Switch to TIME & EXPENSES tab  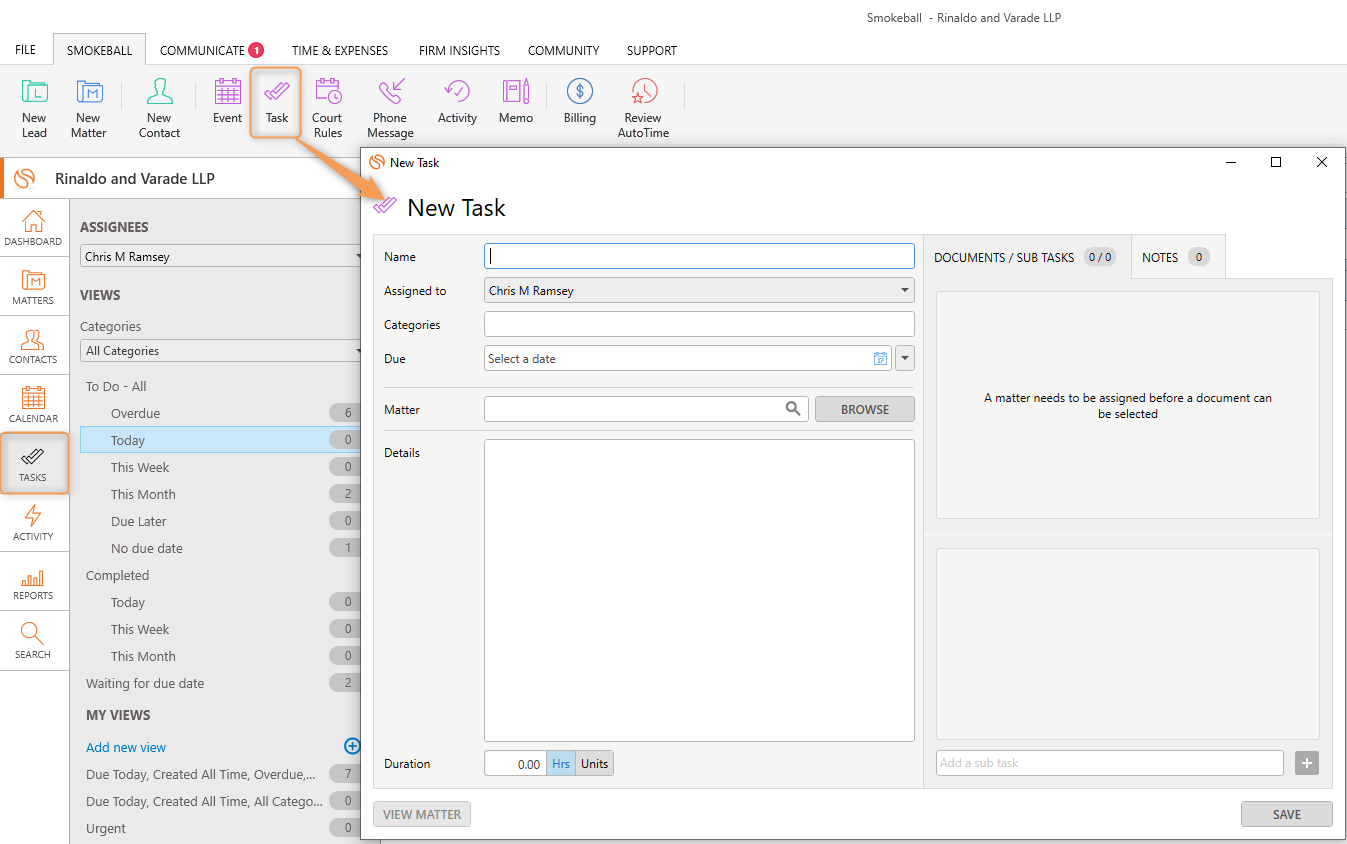point(340,50)
